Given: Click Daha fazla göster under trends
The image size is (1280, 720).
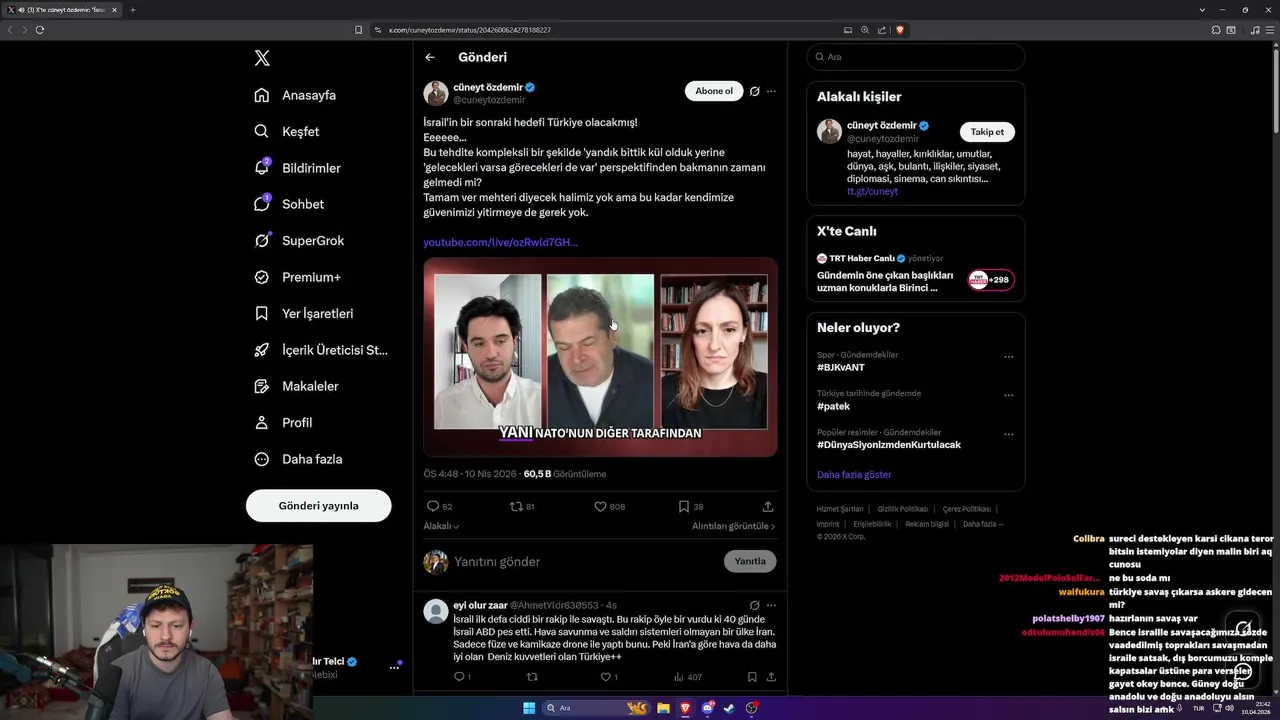Looking at the screenshot, I should point(854,475).
